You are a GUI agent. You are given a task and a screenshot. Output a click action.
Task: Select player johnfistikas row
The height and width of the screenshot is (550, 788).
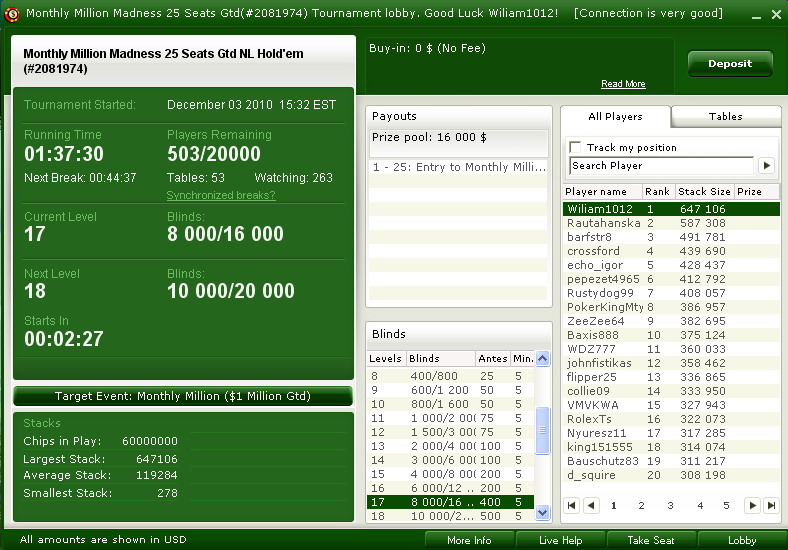(671, 363)
